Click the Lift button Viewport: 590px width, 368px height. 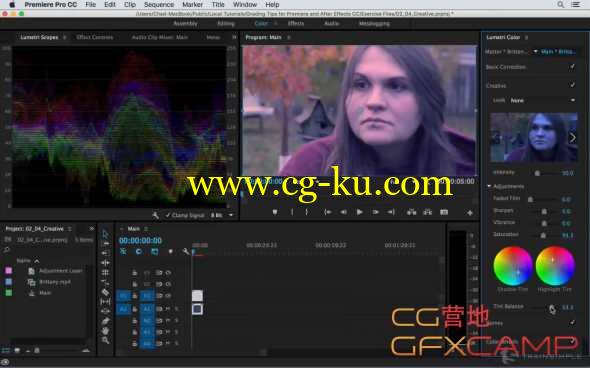411,212
